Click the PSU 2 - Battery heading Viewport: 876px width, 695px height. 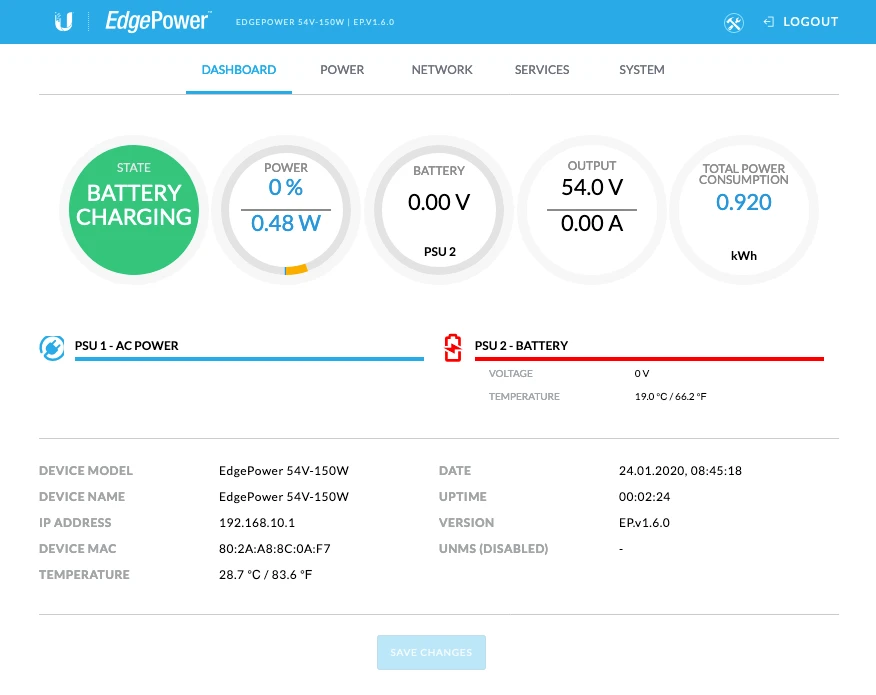coord(521,346)
